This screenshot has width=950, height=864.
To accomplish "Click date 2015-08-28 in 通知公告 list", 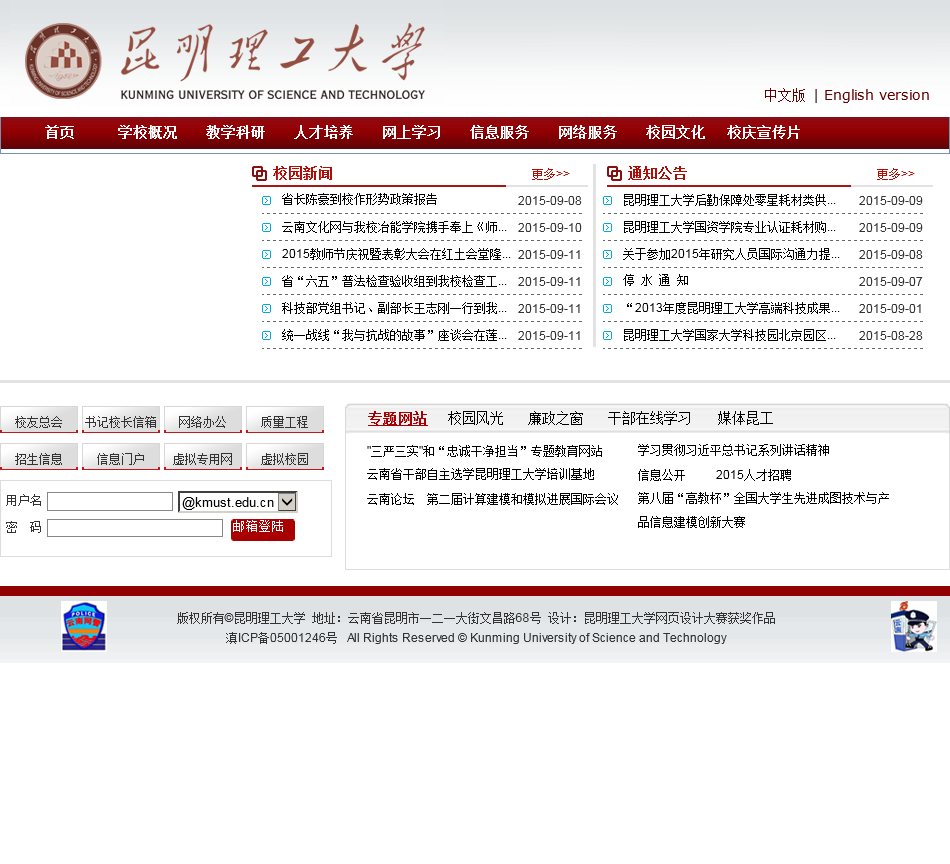I will [891, 336].
